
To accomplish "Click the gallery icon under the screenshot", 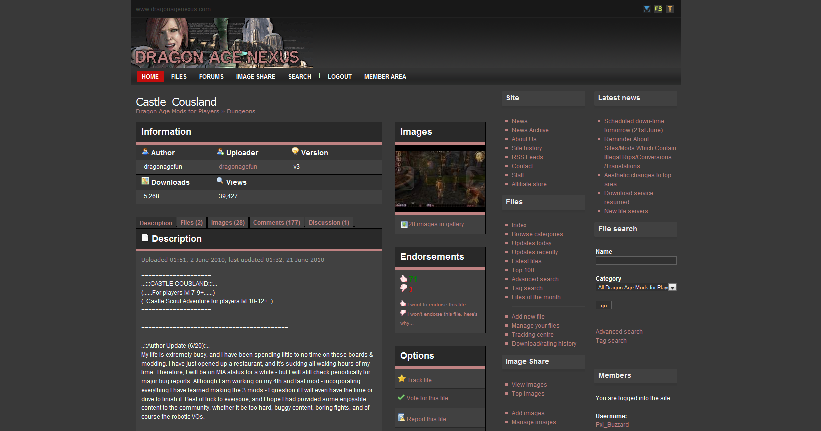I will click(404, 224).
